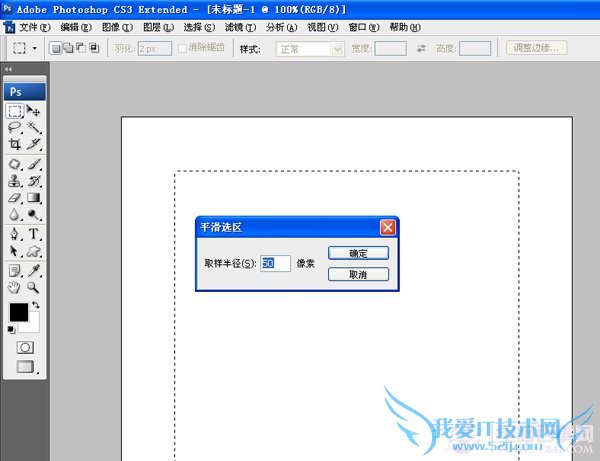Select the Zoom tool

coord(34,287)
